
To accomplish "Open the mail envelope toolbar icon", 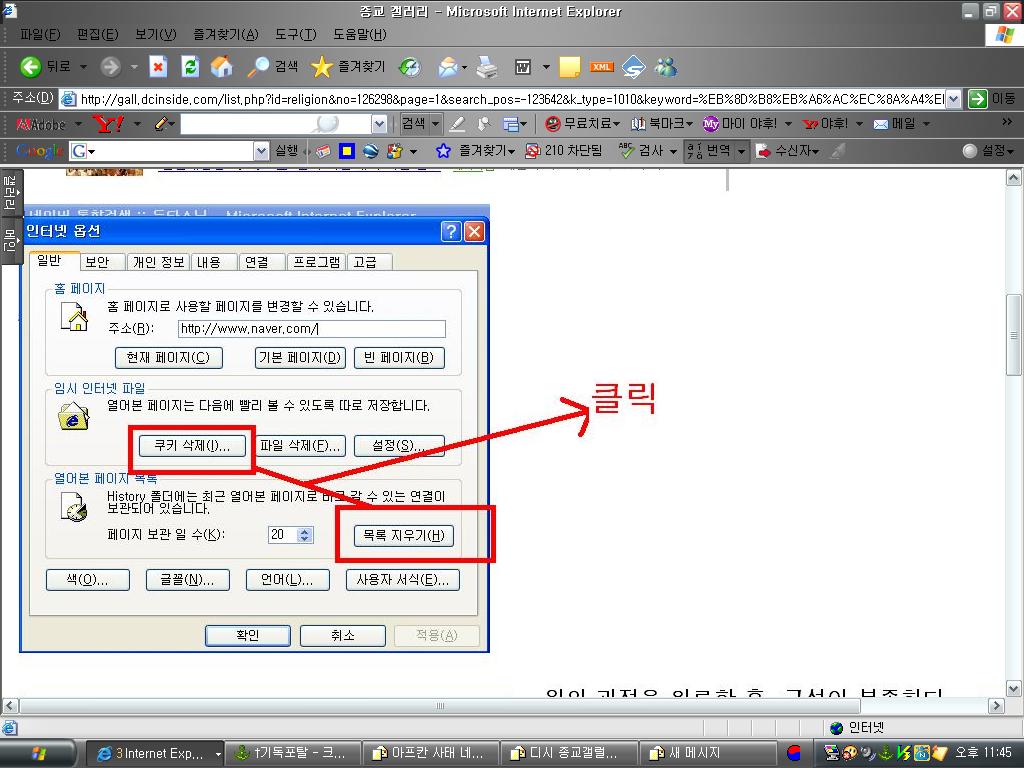I will 448,67.
